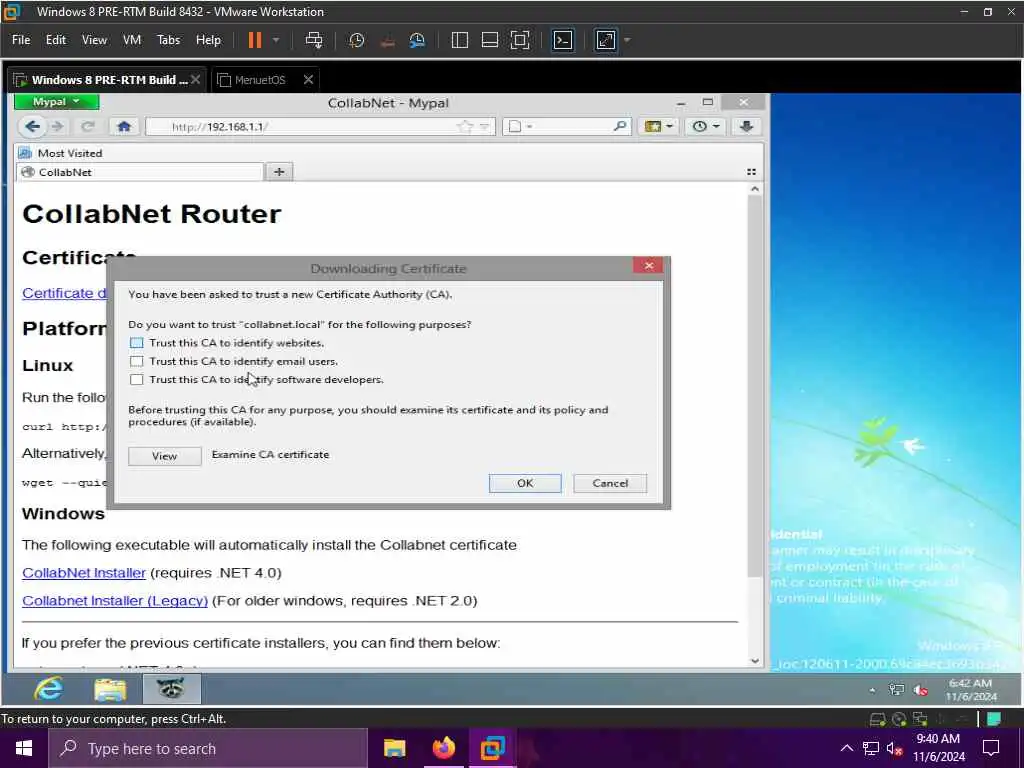Toggle the thumbnail bar icon

pyautogui.click(x=490, y=40)
